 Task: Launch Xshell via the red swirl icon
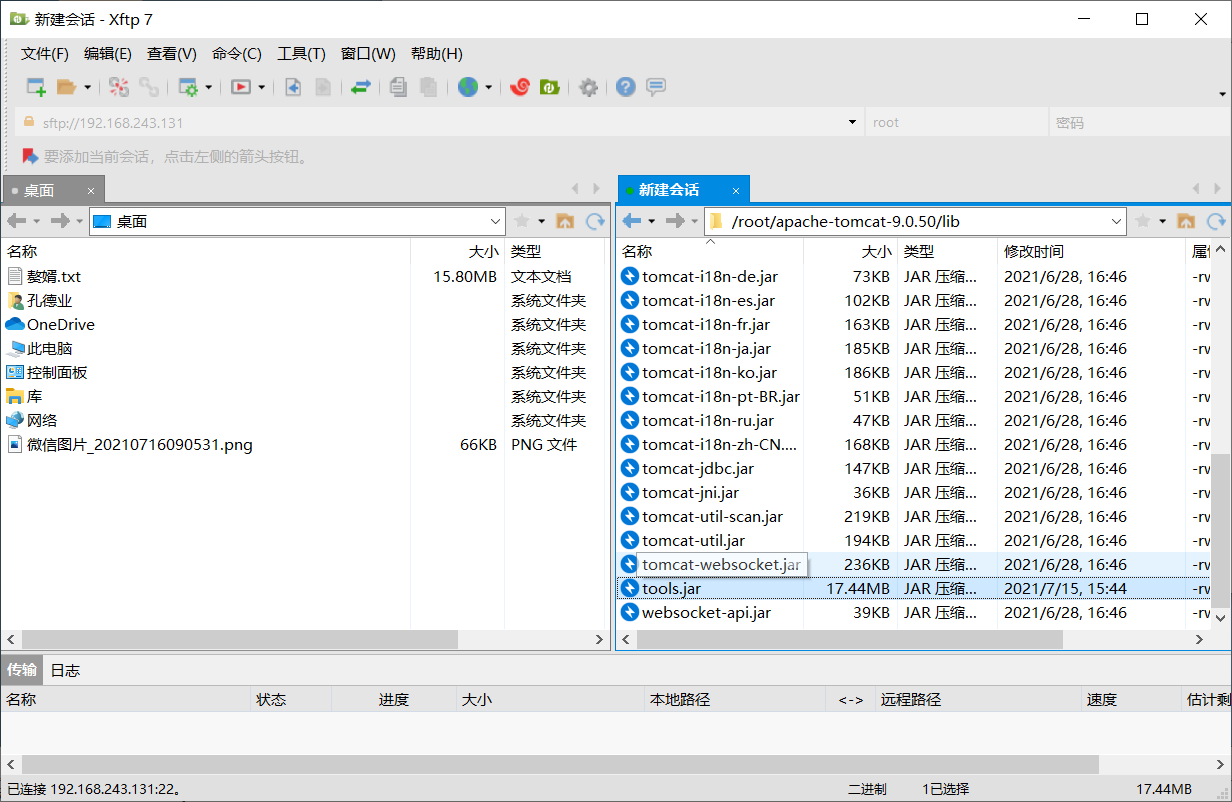click(x=519, y=87)
